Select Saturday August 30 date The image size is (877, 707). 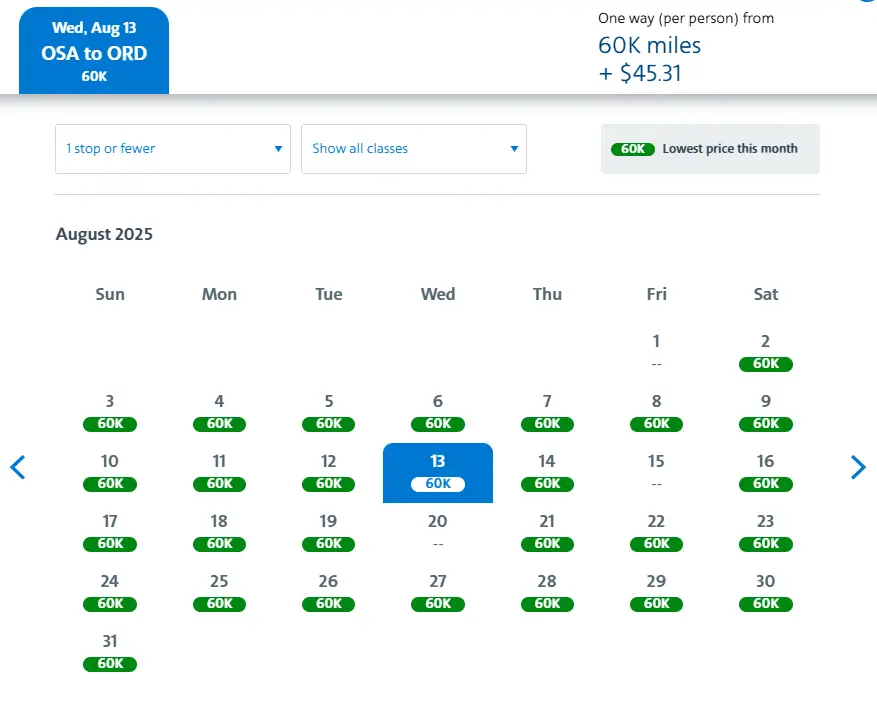[x=766, y=592]
